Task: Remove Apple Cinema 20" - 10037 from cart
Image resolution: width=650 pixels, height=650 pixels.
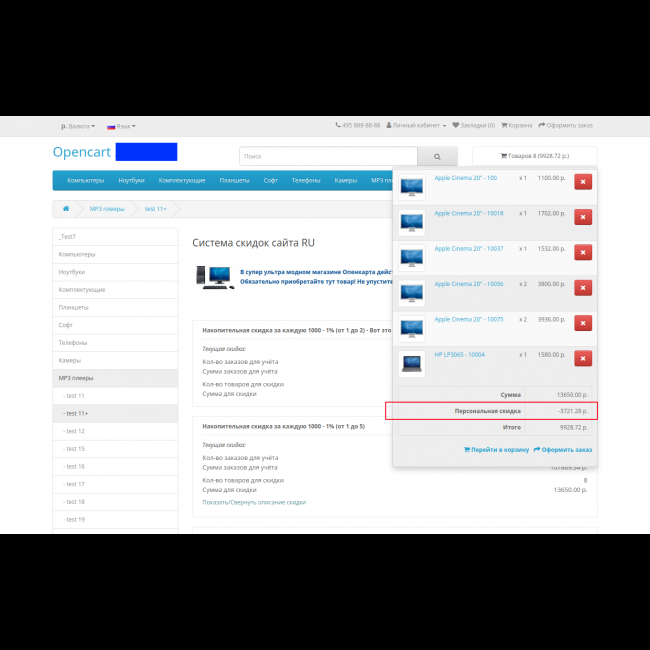Action: 583,252
